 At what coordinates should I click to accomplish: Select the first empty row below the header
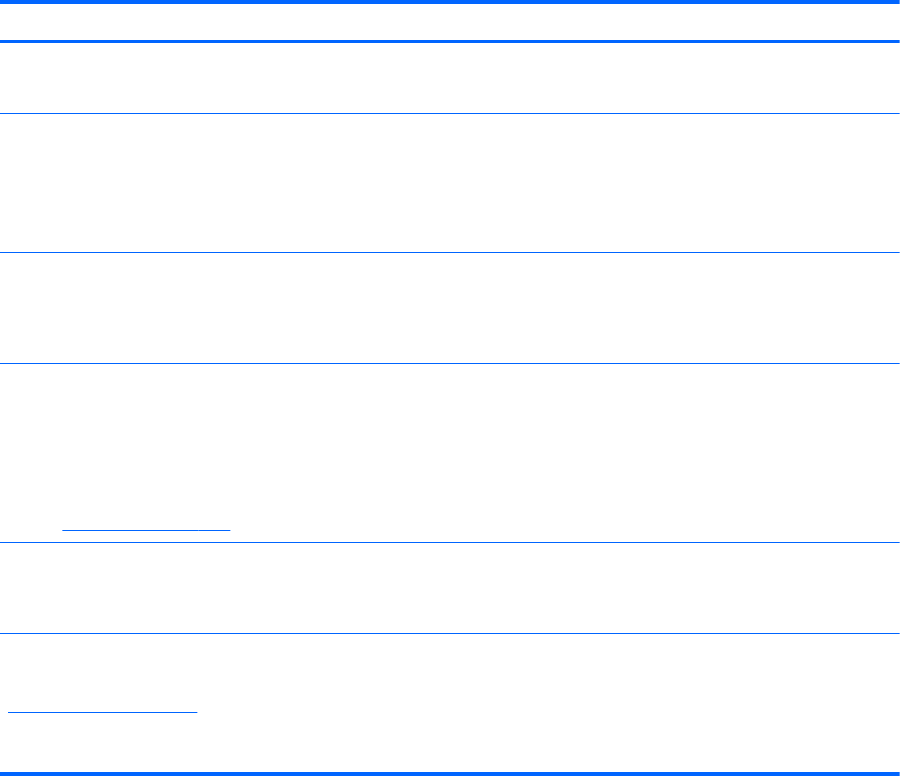[450, 77]
